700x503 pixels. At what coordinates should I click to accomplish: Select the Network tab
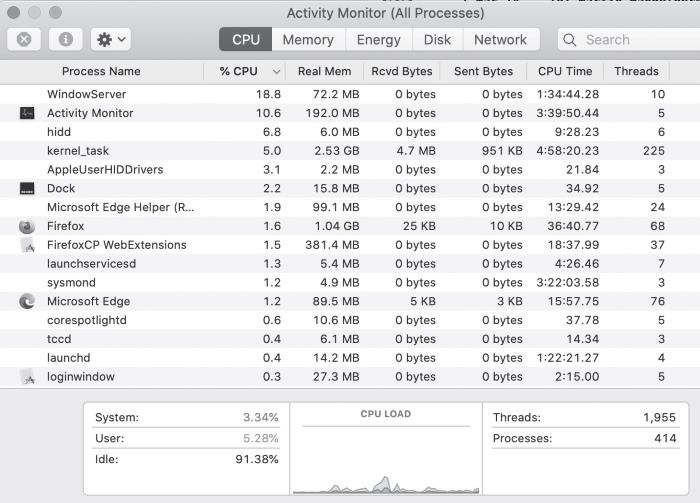500,40
